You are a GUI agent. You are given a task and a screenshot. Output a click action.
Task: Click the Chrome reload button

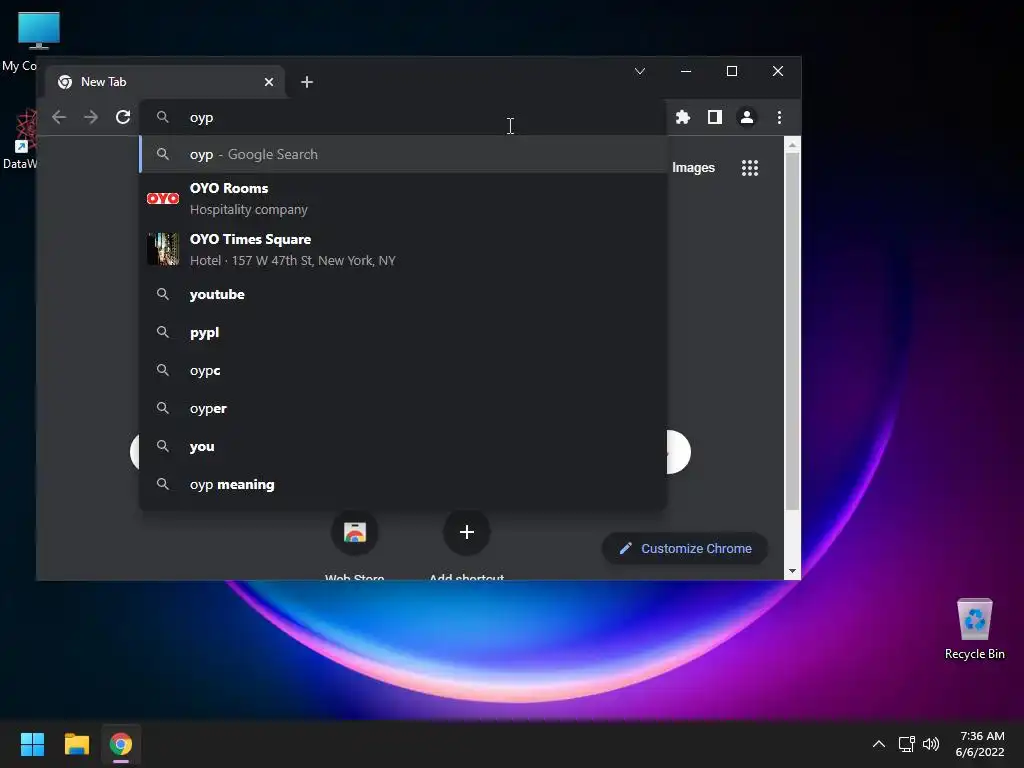point(123,117)
